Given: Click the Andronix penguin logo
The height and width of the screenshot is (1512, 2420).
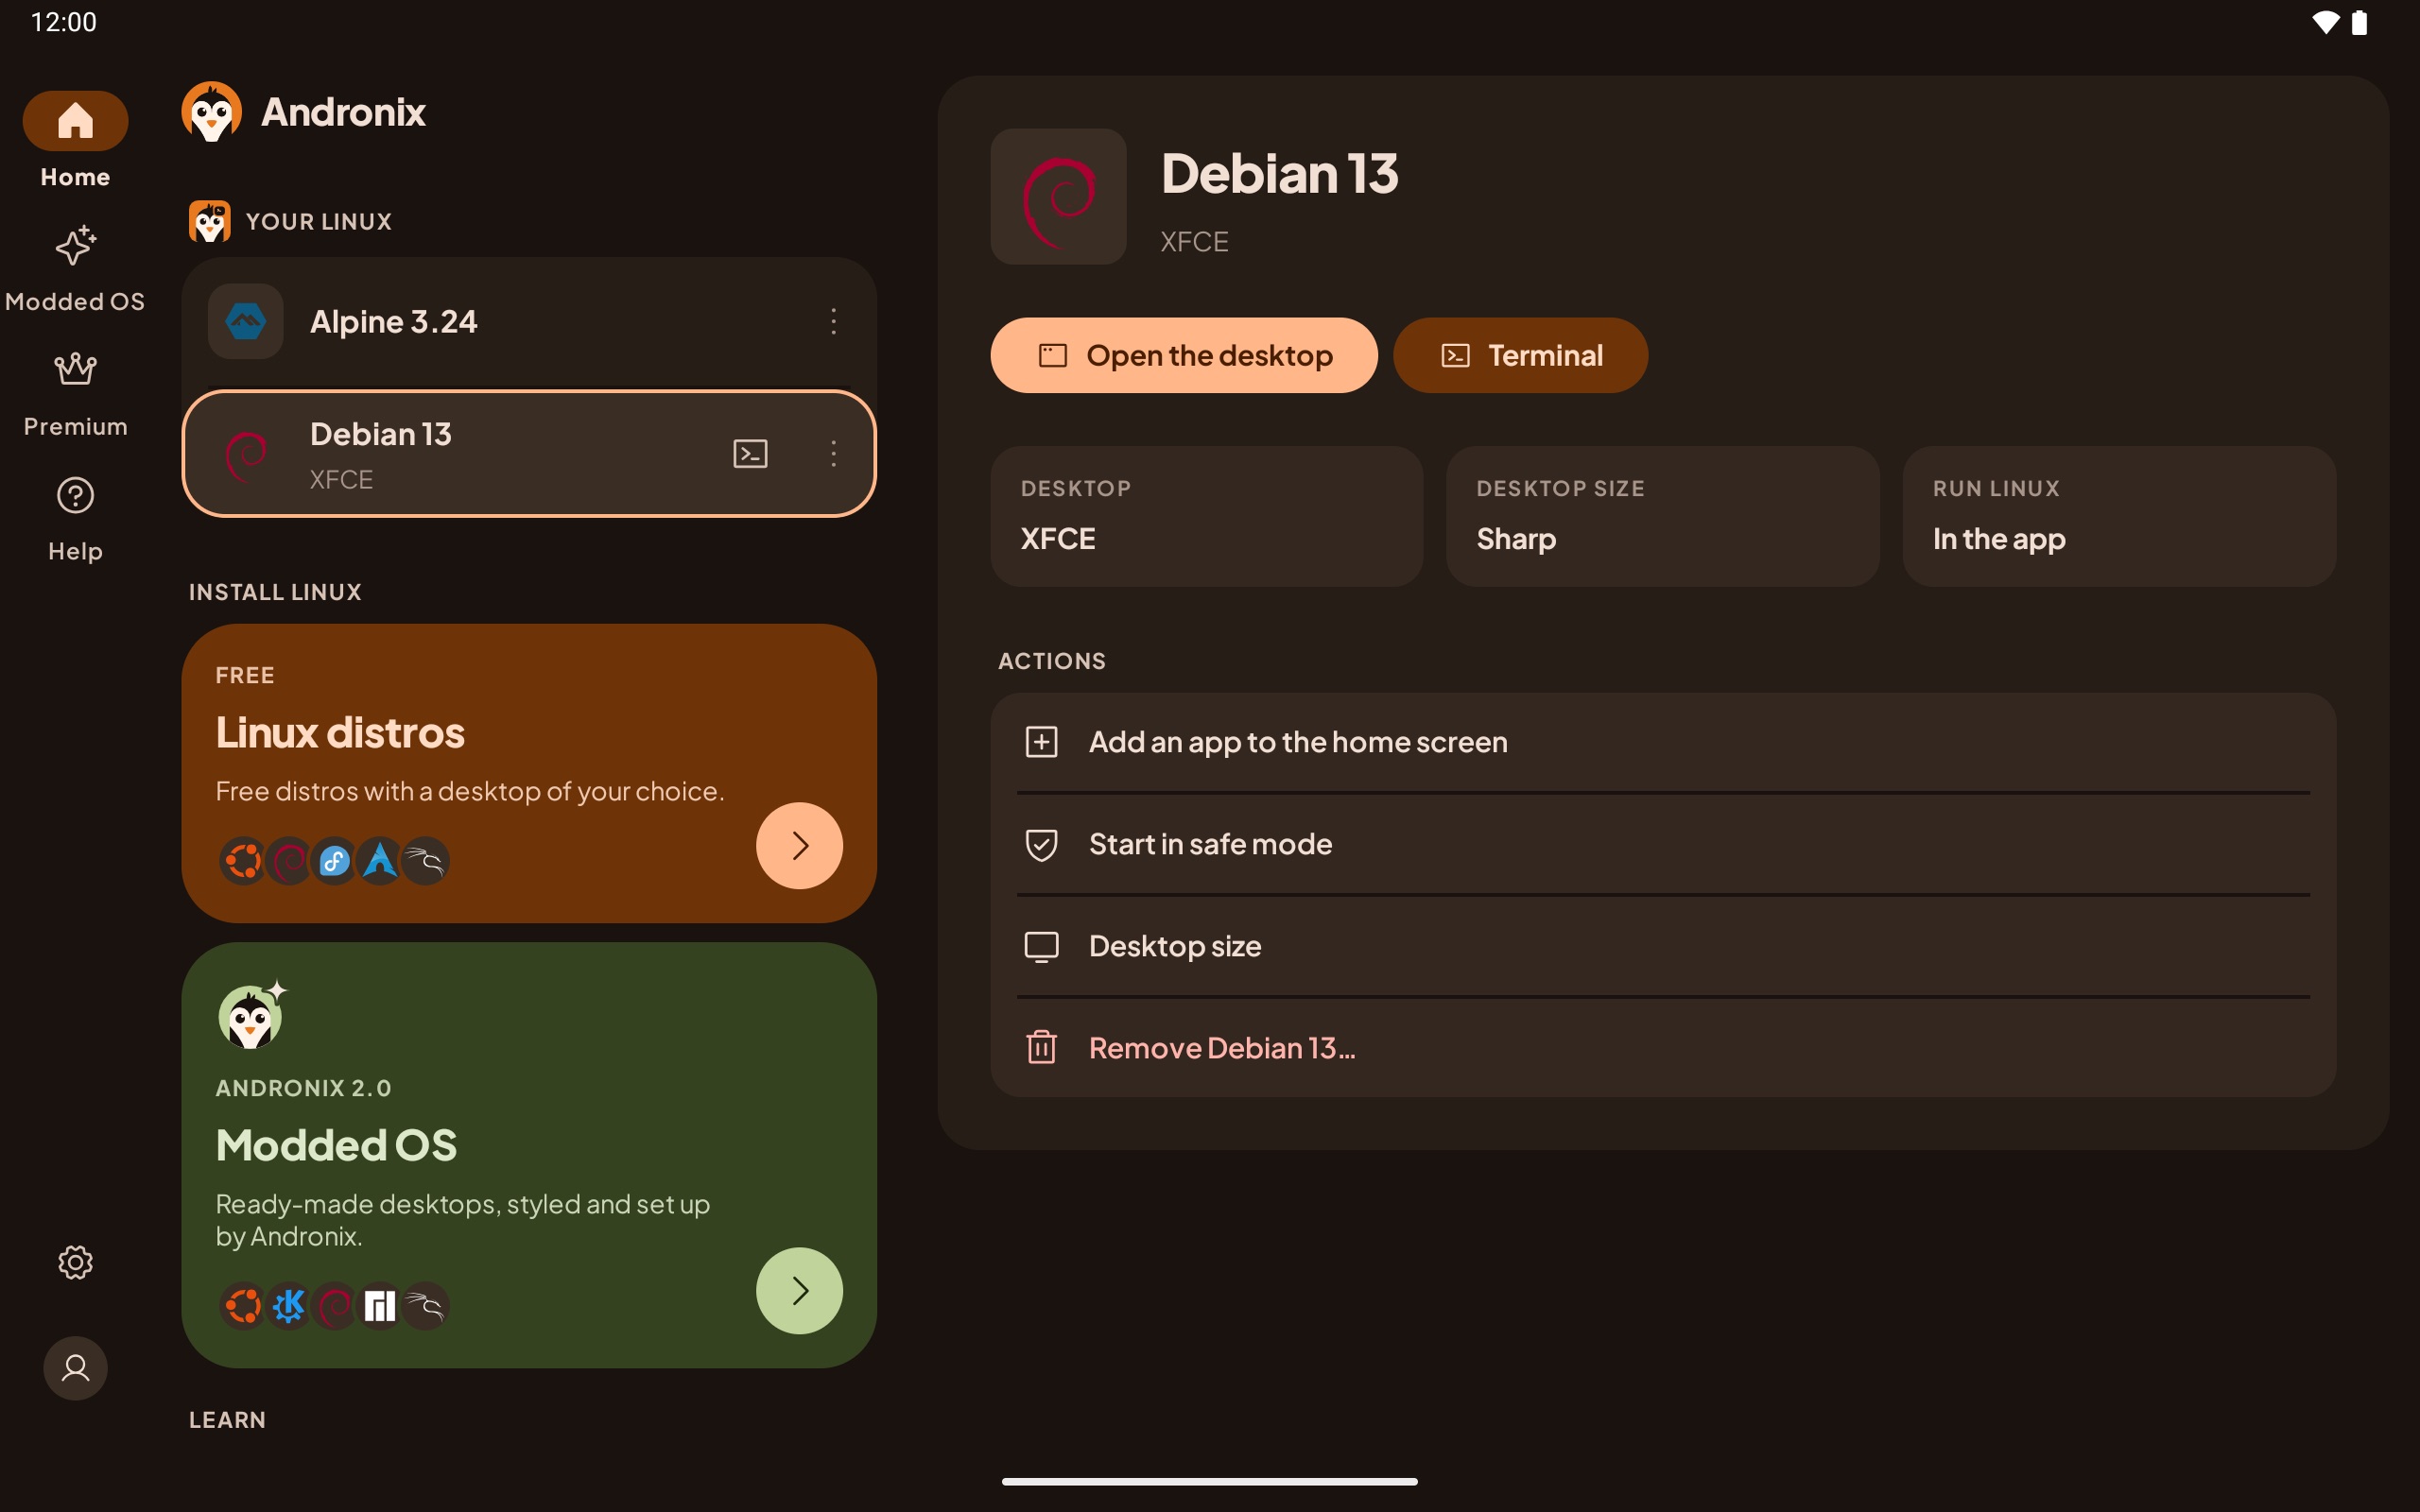Looking at the screenshot, I should 211,112.
